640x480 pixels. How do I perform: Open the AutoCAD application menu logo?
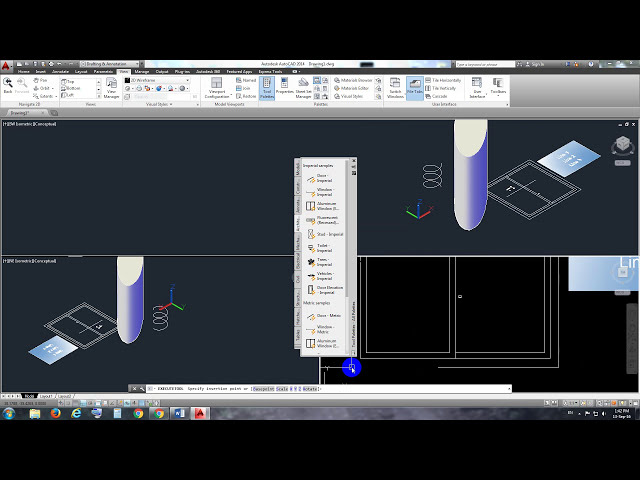6,65
